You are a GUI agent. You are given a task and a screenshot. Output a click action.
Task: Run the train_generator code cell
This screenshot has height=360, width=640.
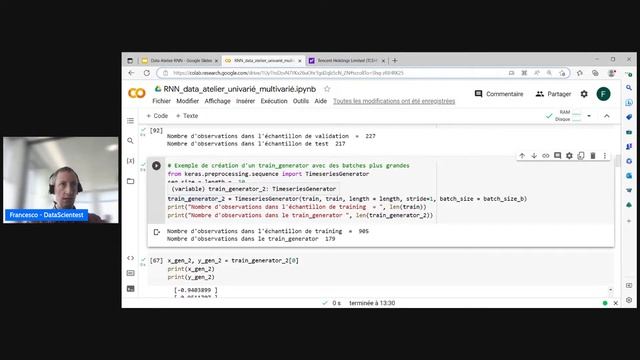(x=156, y=166)
